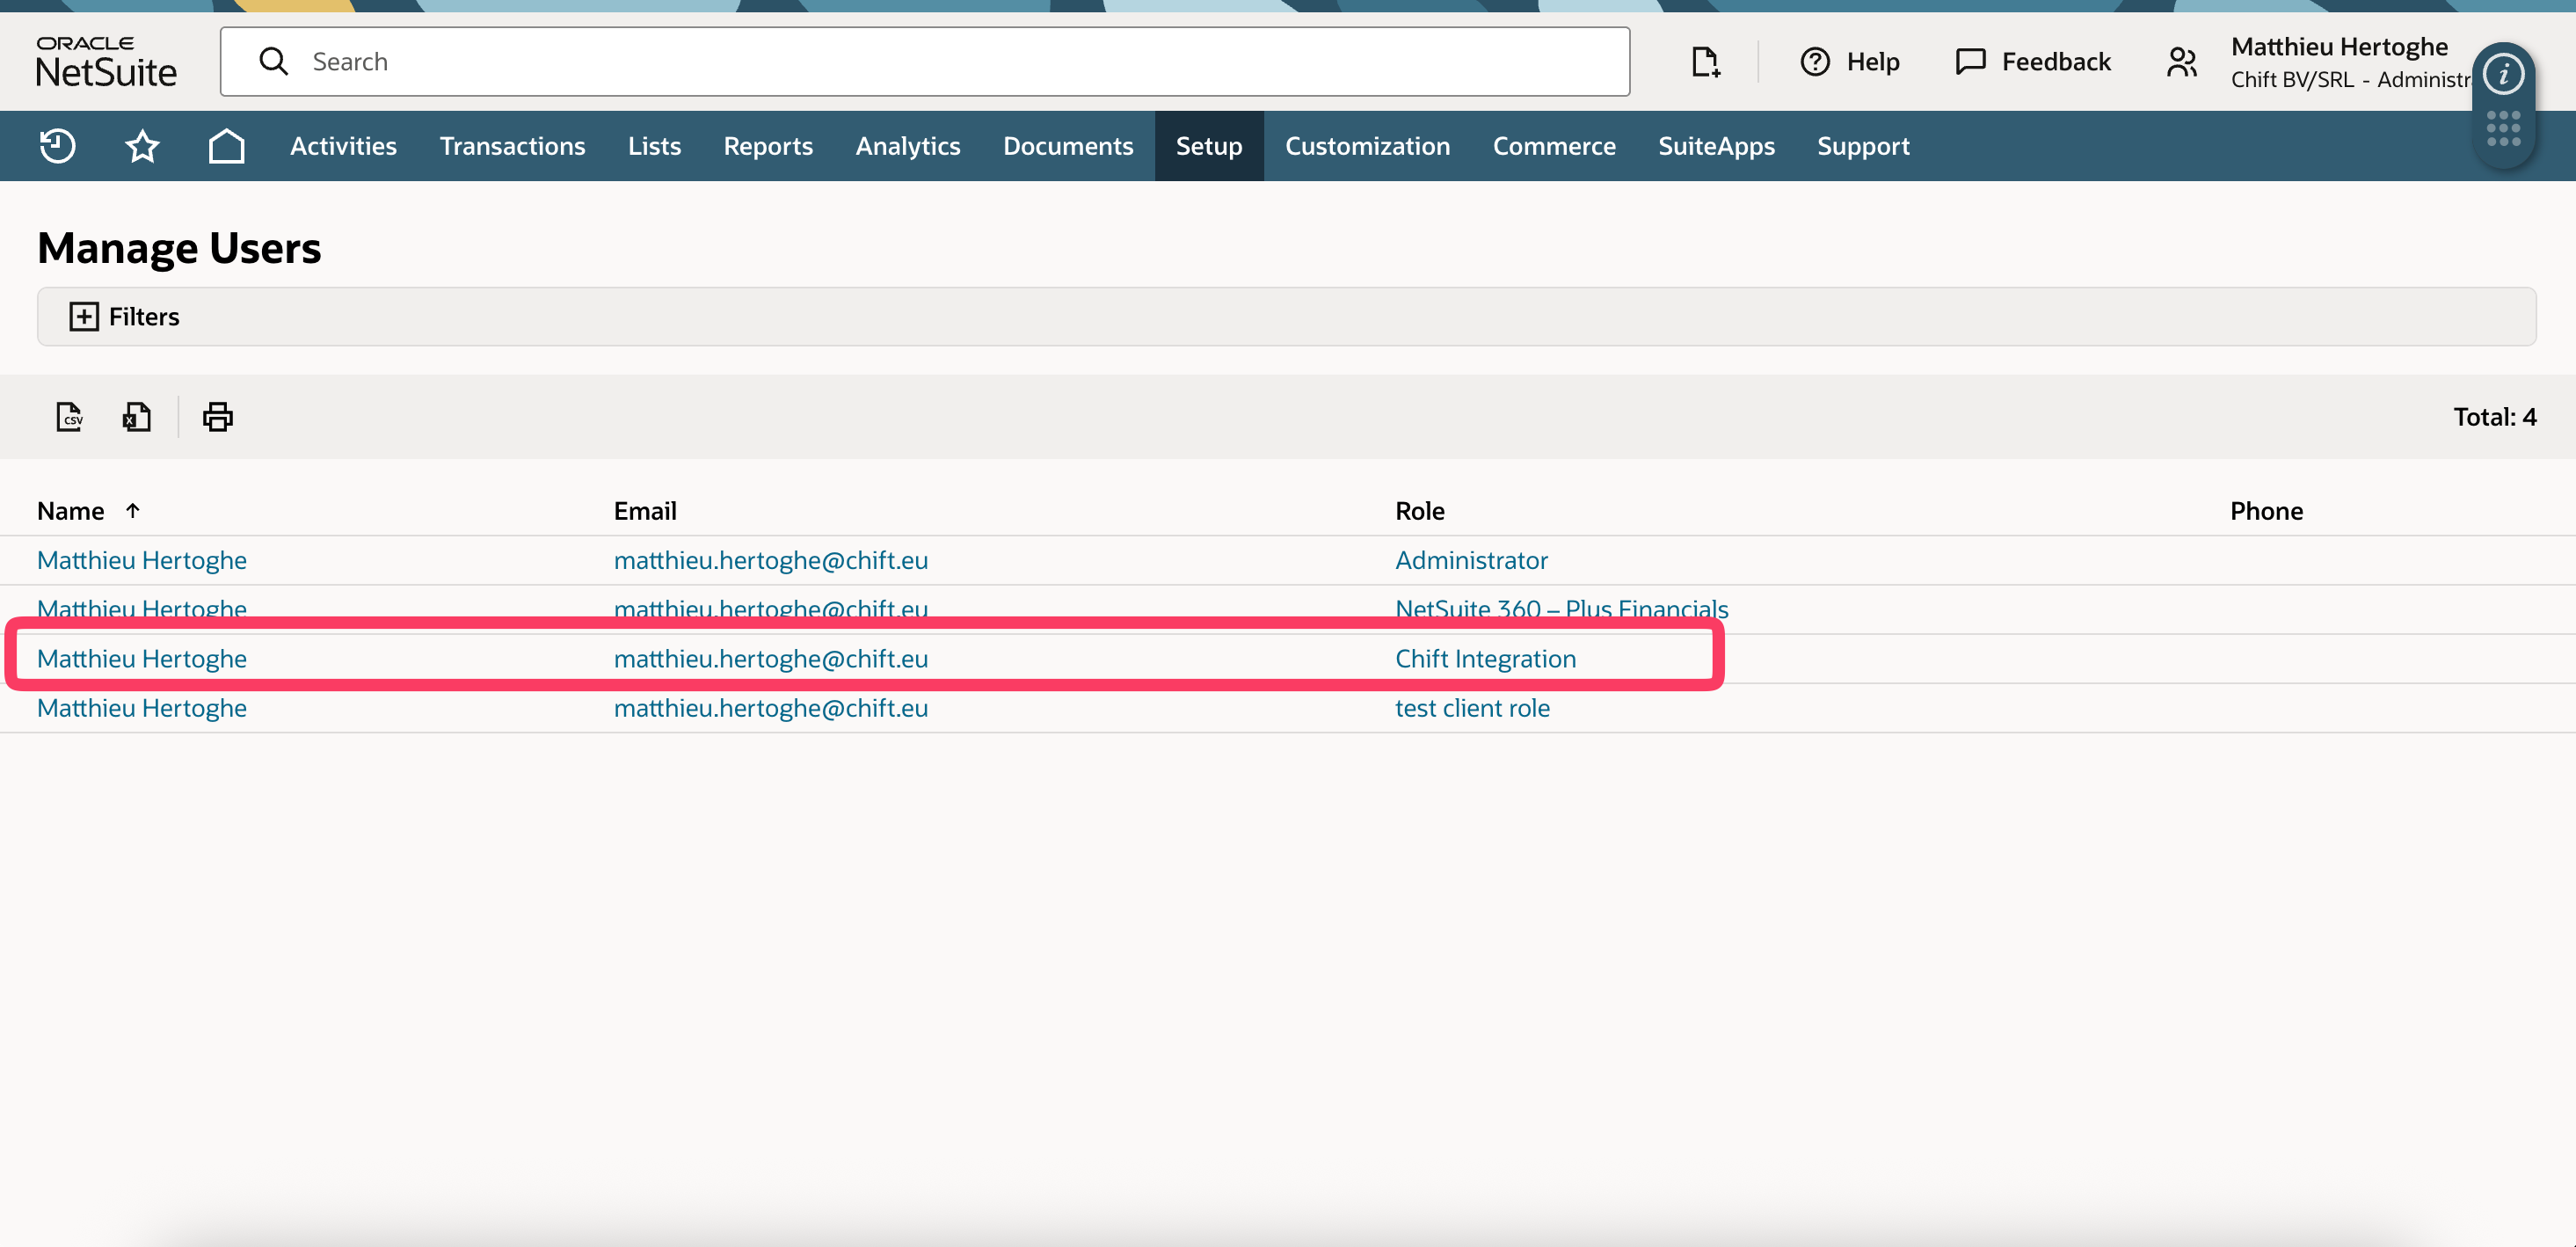Click the email in the Chift Integration row
2576x1247 pixels.
point(771,659)
